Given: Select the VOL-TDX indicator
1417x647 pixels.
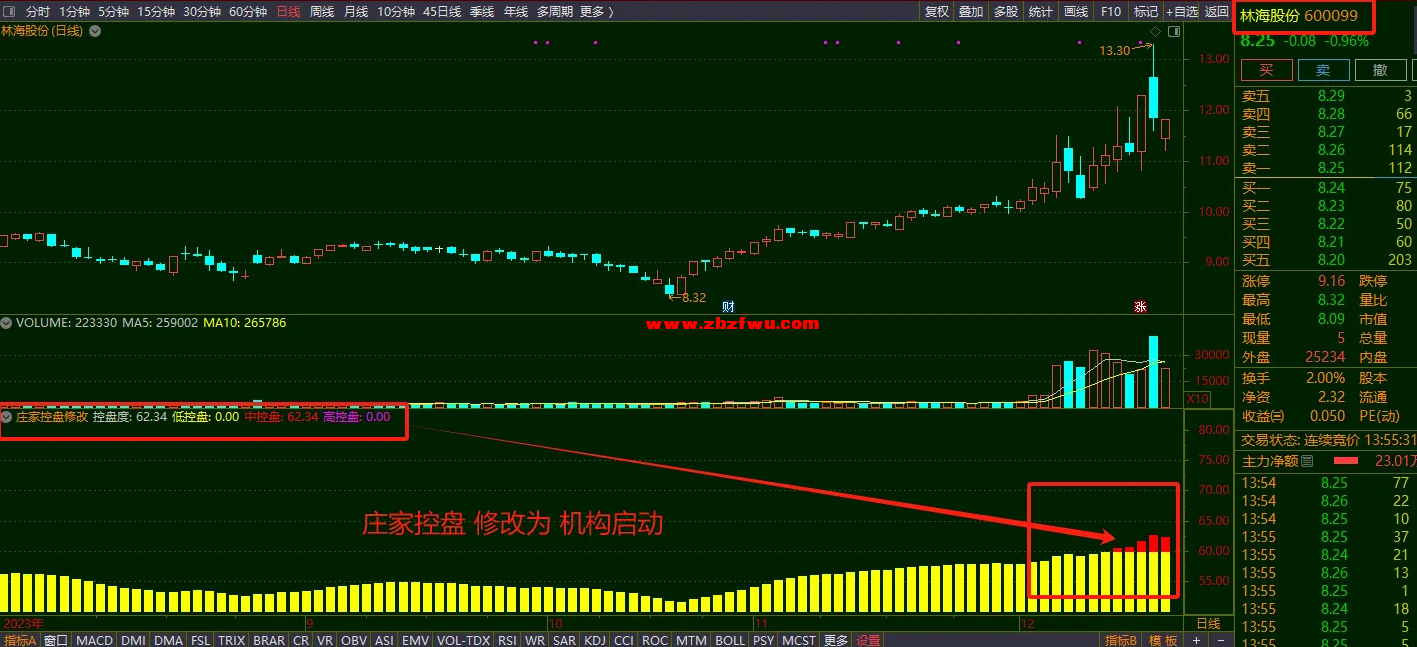Looking at the screenshot, I should 464,640.
